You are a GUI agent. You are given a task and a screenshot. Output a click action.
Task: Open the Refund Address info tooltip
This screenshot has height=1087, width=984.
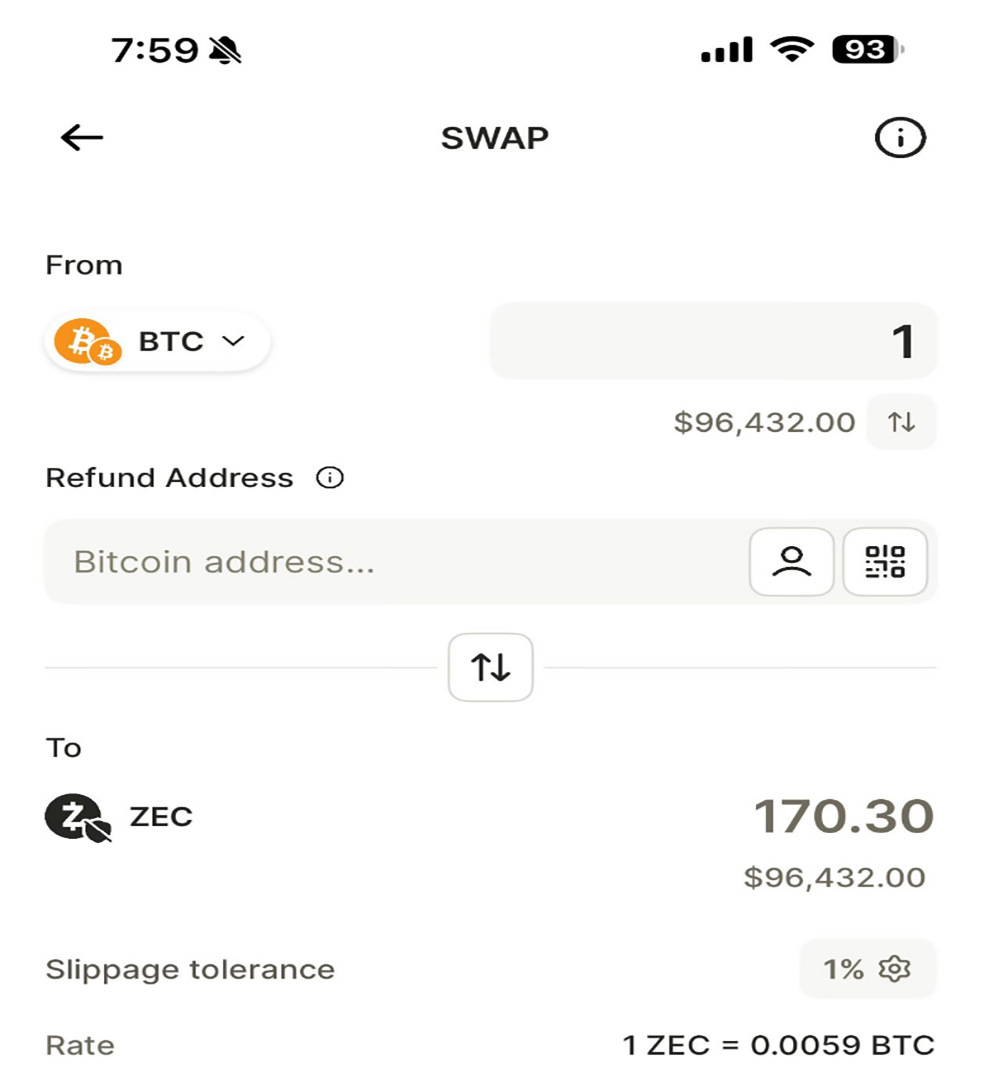click(x=329, y=478)
